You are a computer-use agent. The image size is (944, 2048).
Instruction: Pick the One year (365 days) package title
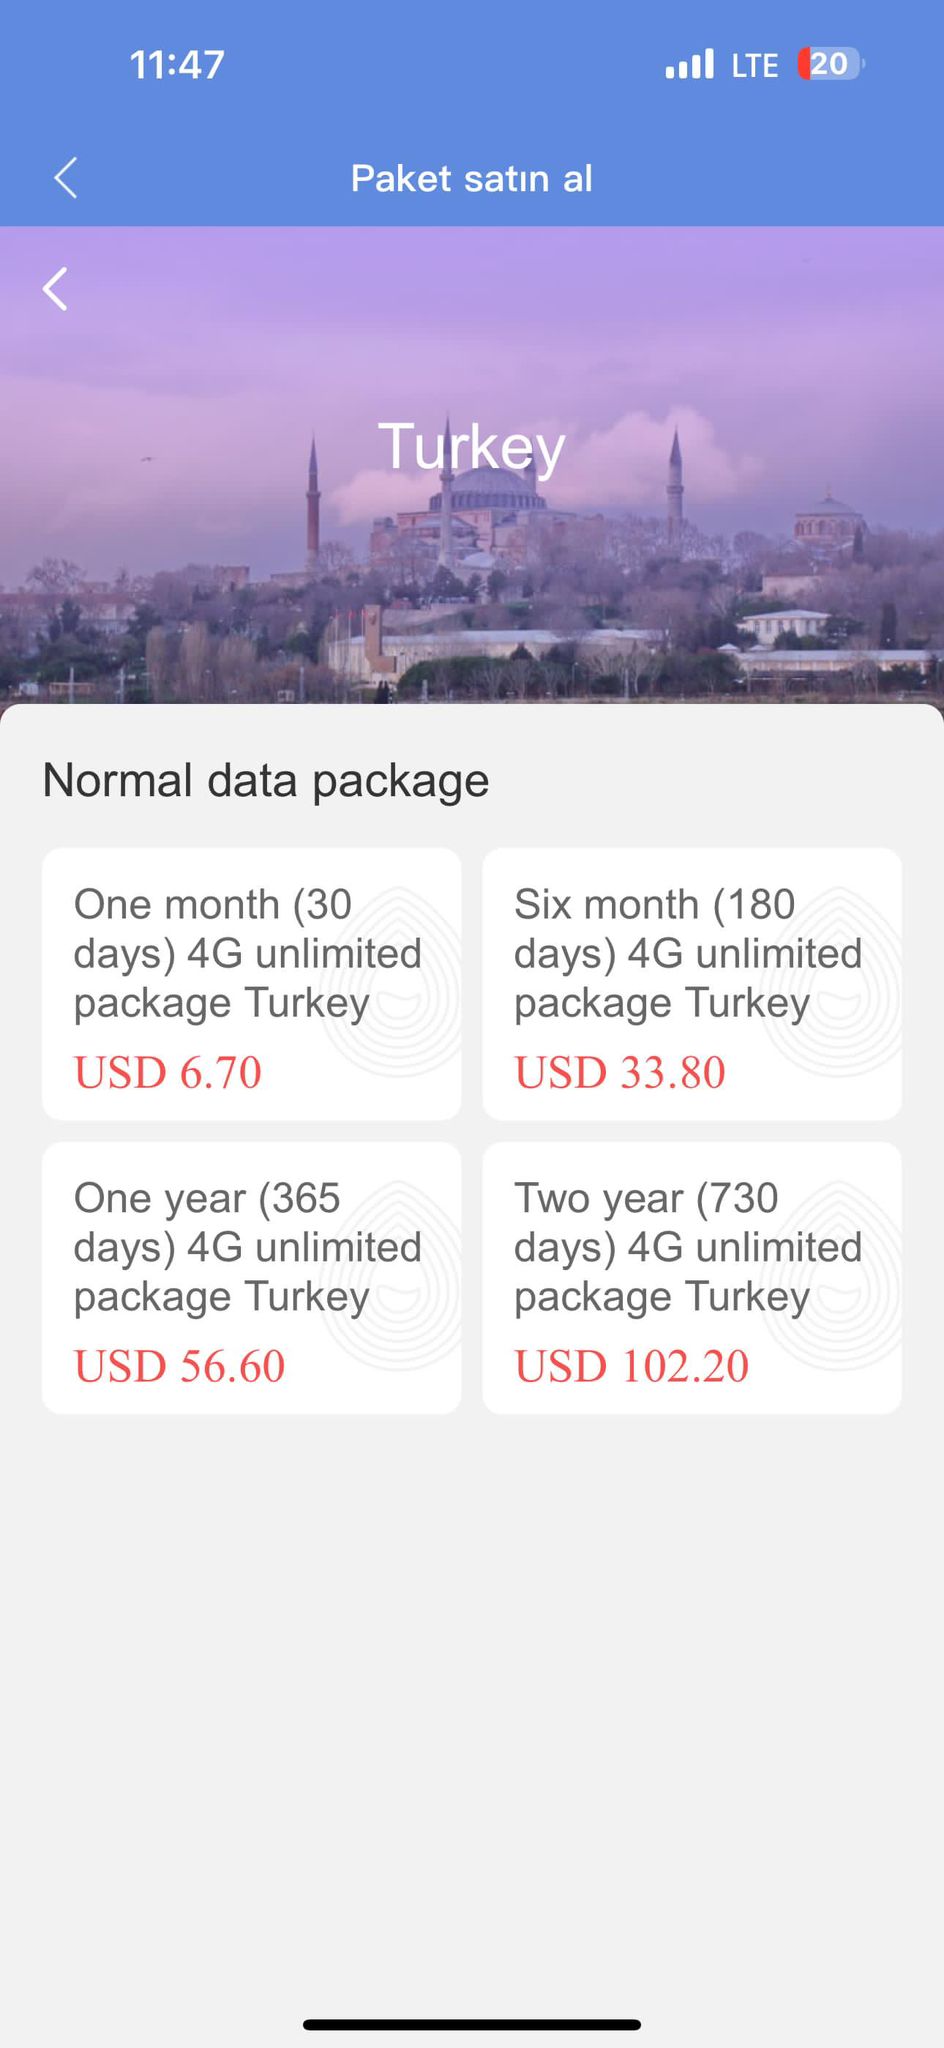[x=247, y=1247]
